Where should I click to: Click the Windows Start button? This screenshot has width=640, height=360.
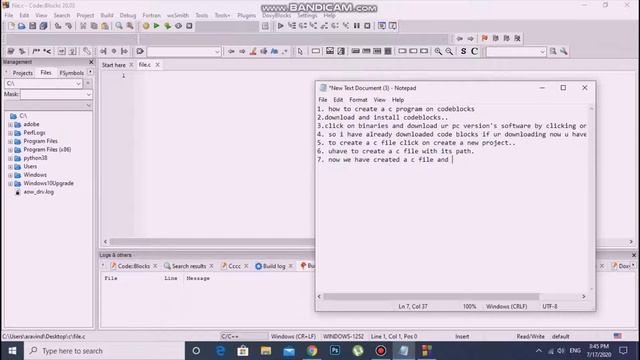[x=12, y=351]
